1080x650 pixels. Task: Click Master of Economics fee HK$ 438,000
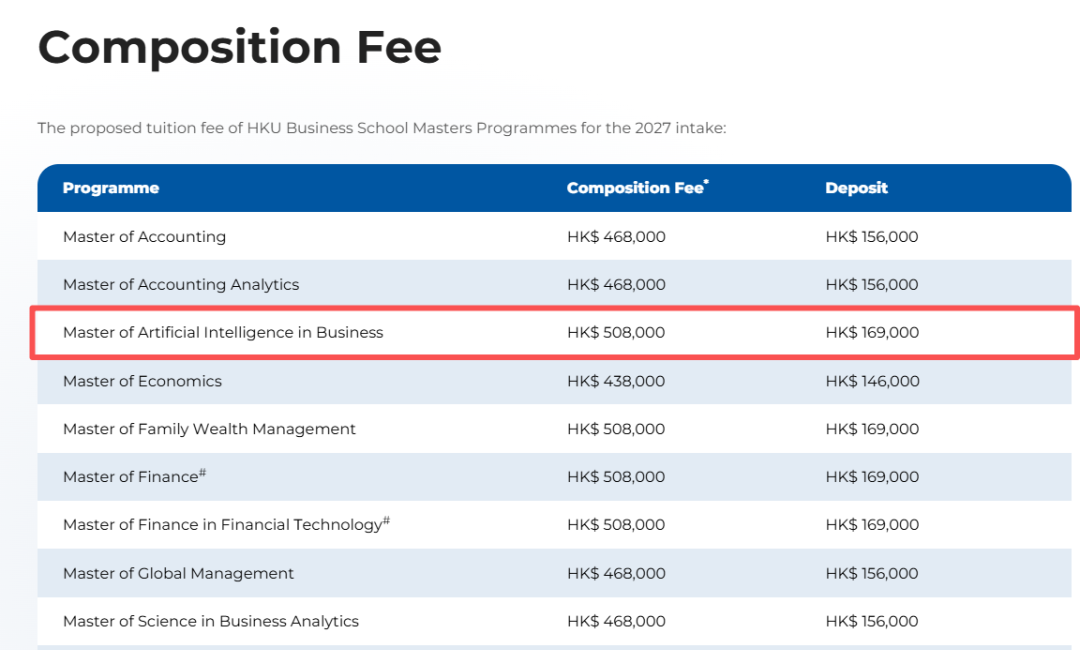616,381
